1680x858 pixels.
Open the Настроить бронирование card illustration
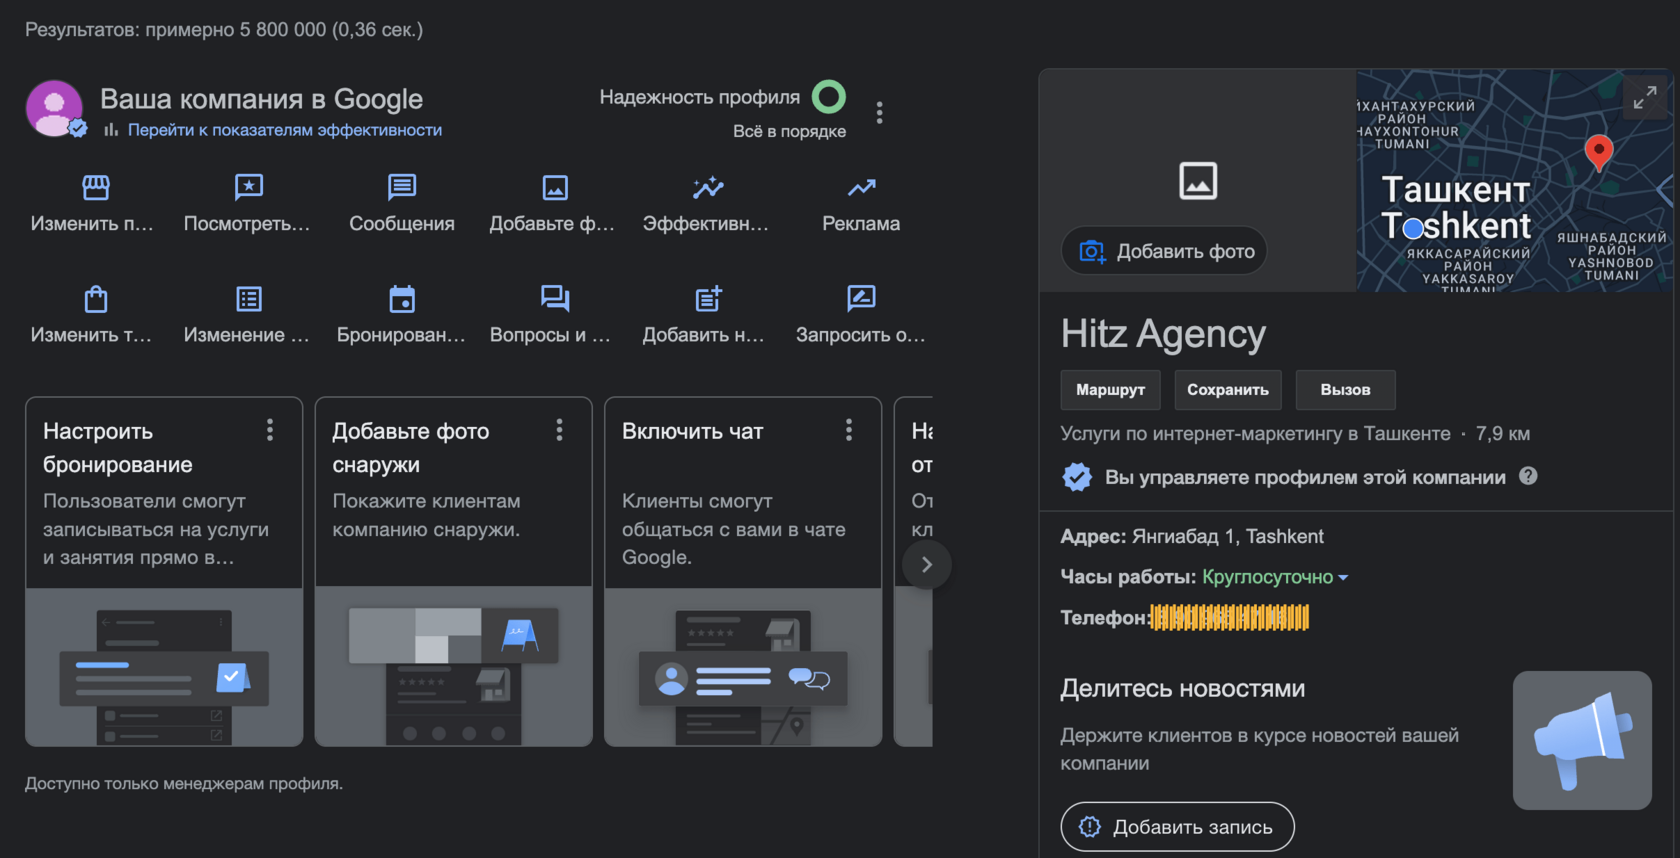[x=164, y=667]
